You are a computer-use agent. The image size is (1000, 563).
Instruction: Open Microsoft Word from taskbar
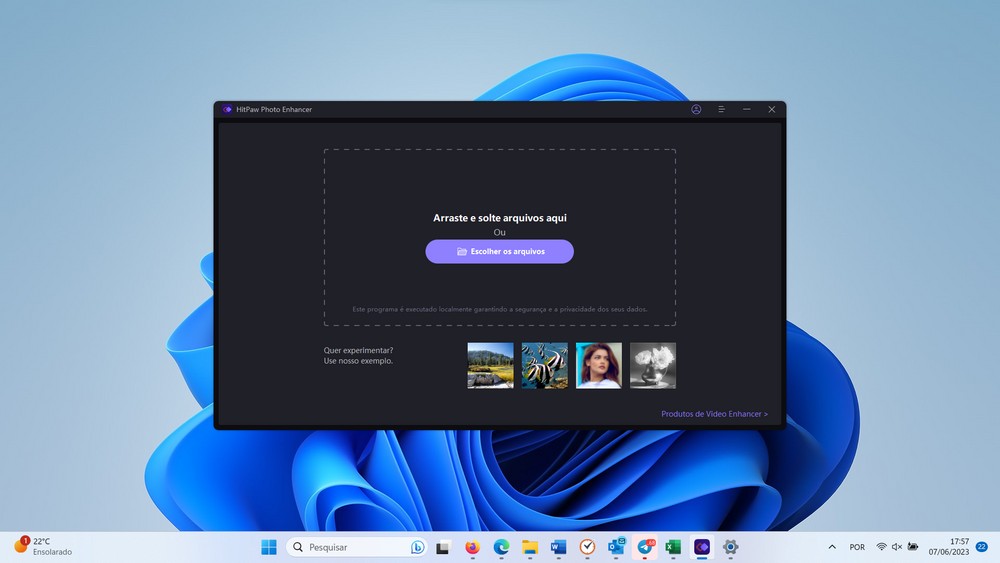coord(558,547)
